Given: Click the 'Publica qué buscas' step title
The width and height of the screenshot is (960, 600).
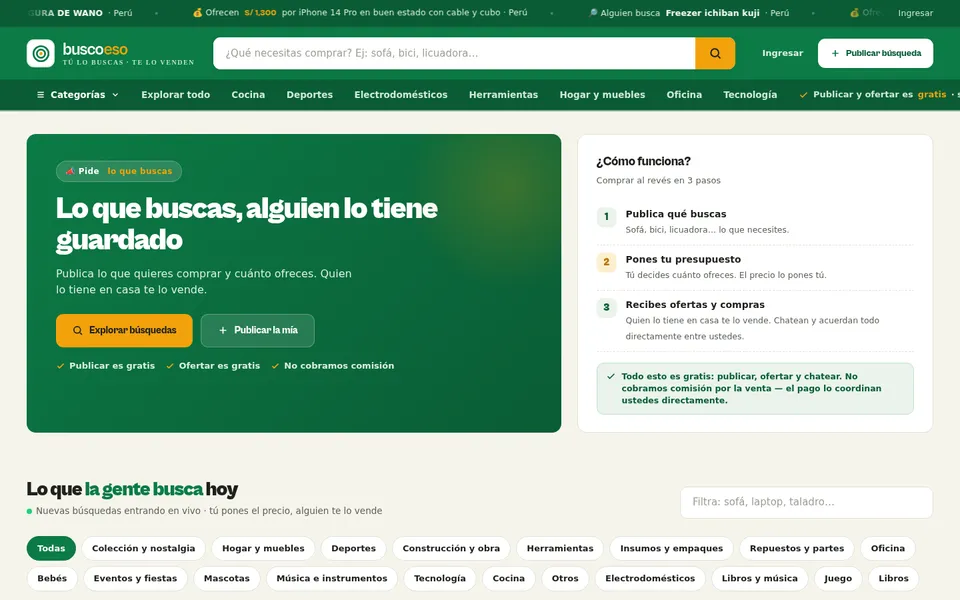Looking at the screenshot, I should (x=676, y=214).
